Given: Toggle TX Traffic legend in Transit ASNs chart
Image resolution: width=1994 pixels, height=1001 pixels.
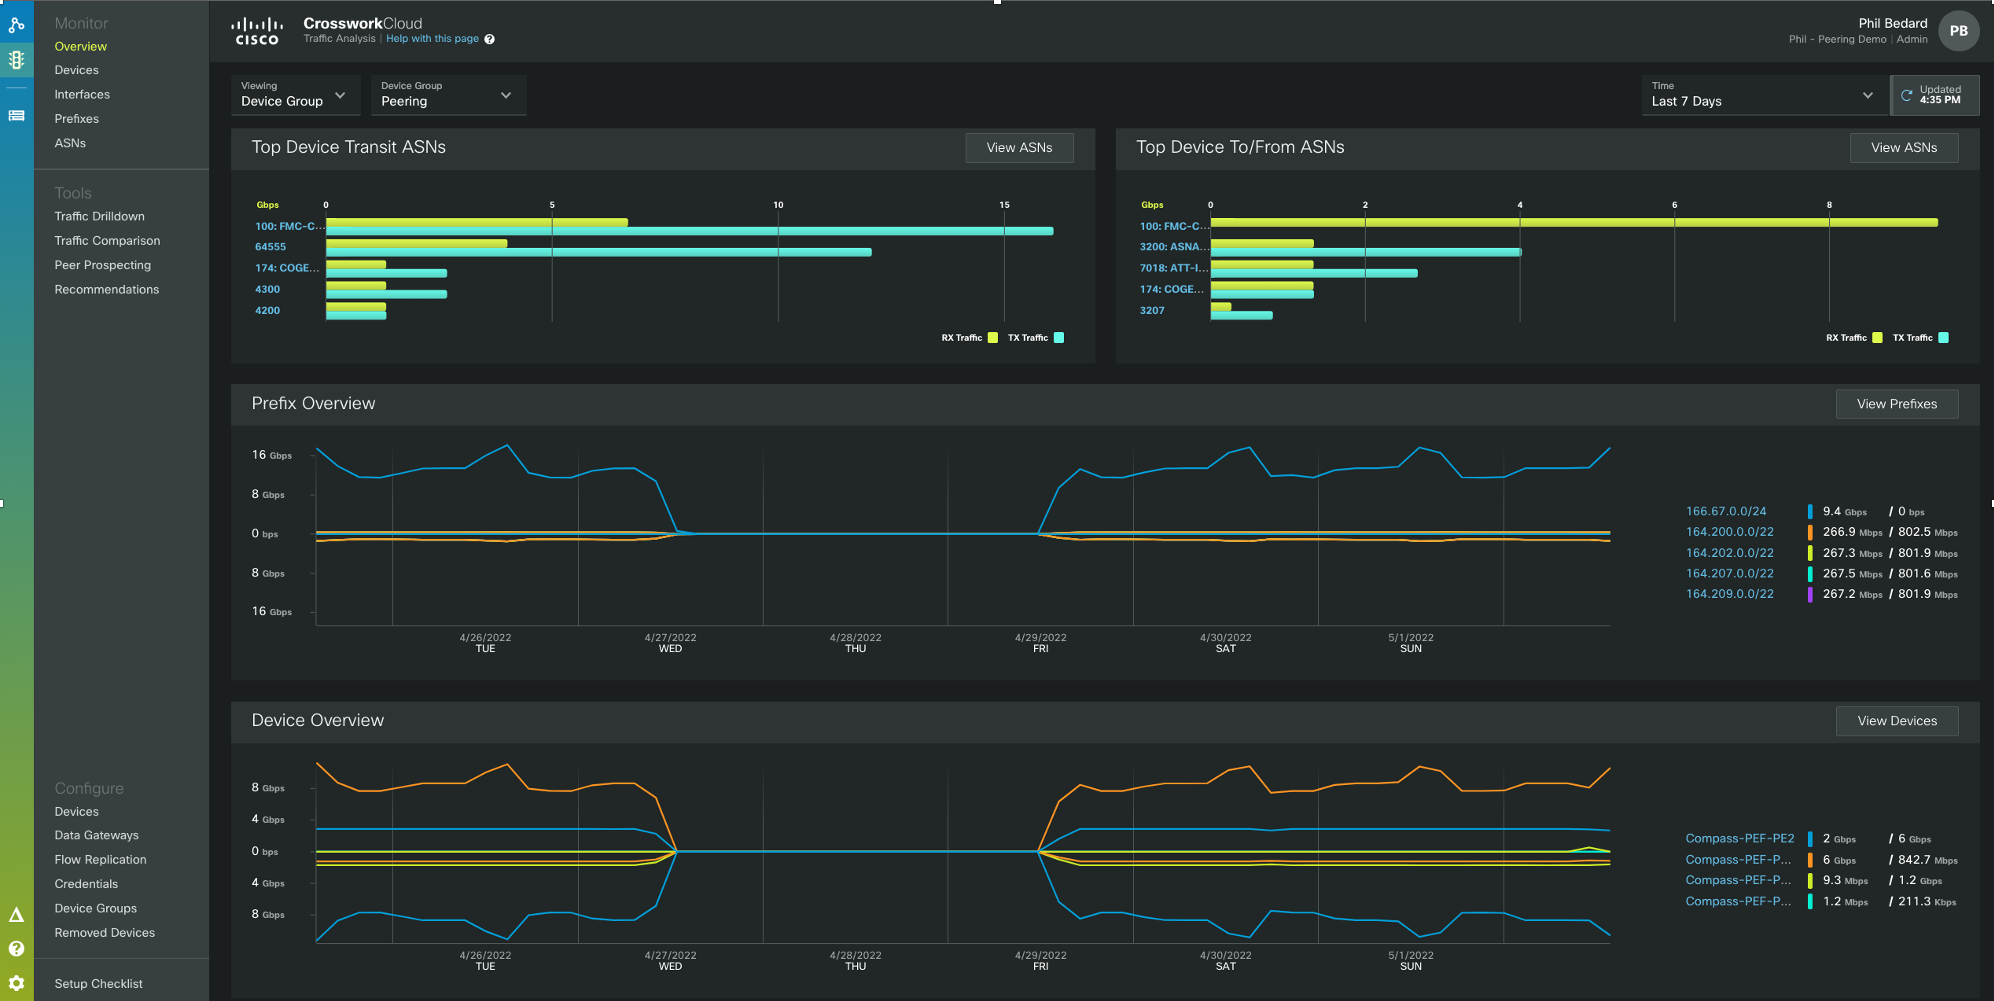Looking at the screenshot, I should point(1059,338).
